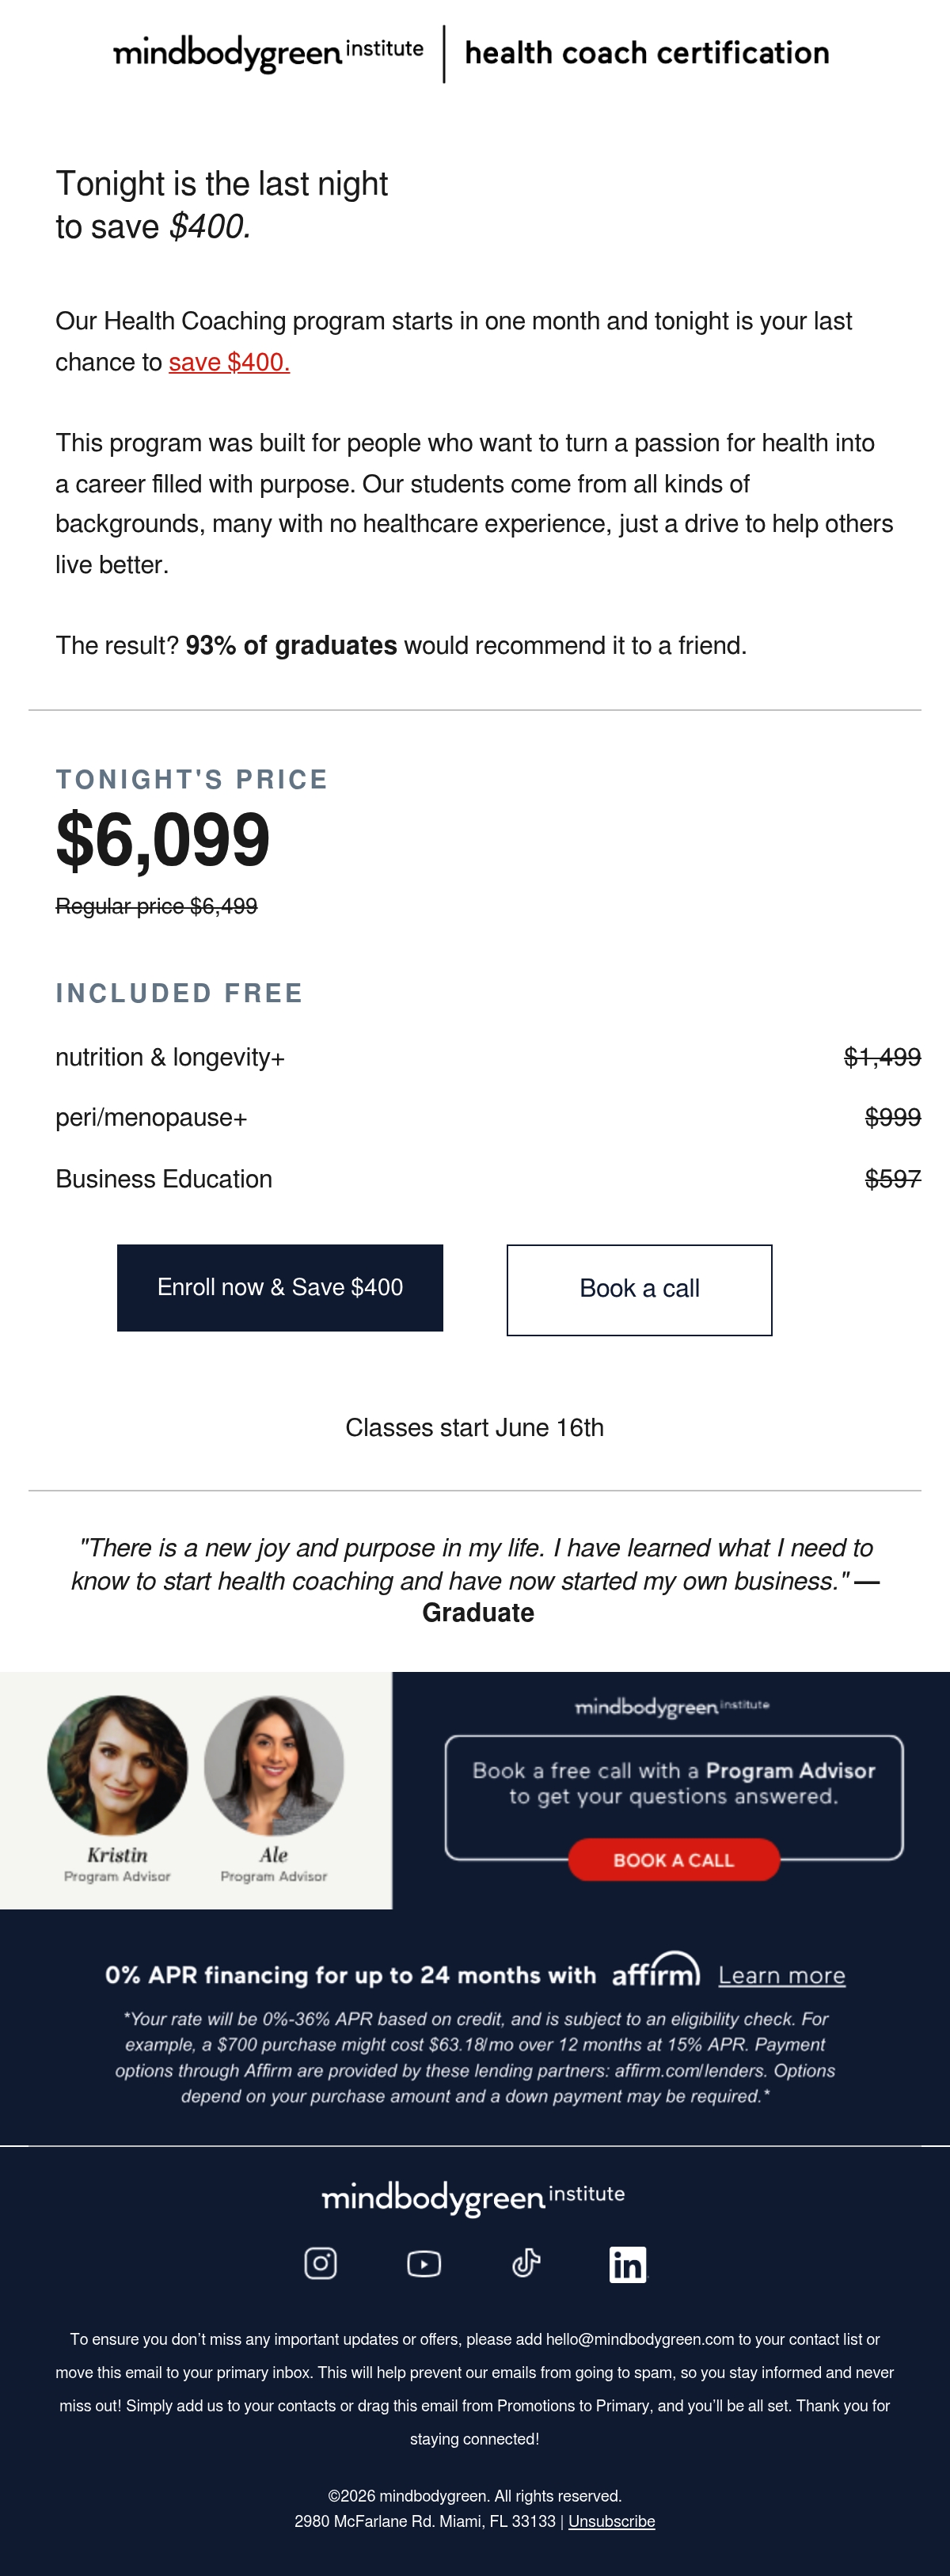The image size is (950, 2576).
Task: Click the 'health coach certification' header title
Action: click(x=647, y=52)
